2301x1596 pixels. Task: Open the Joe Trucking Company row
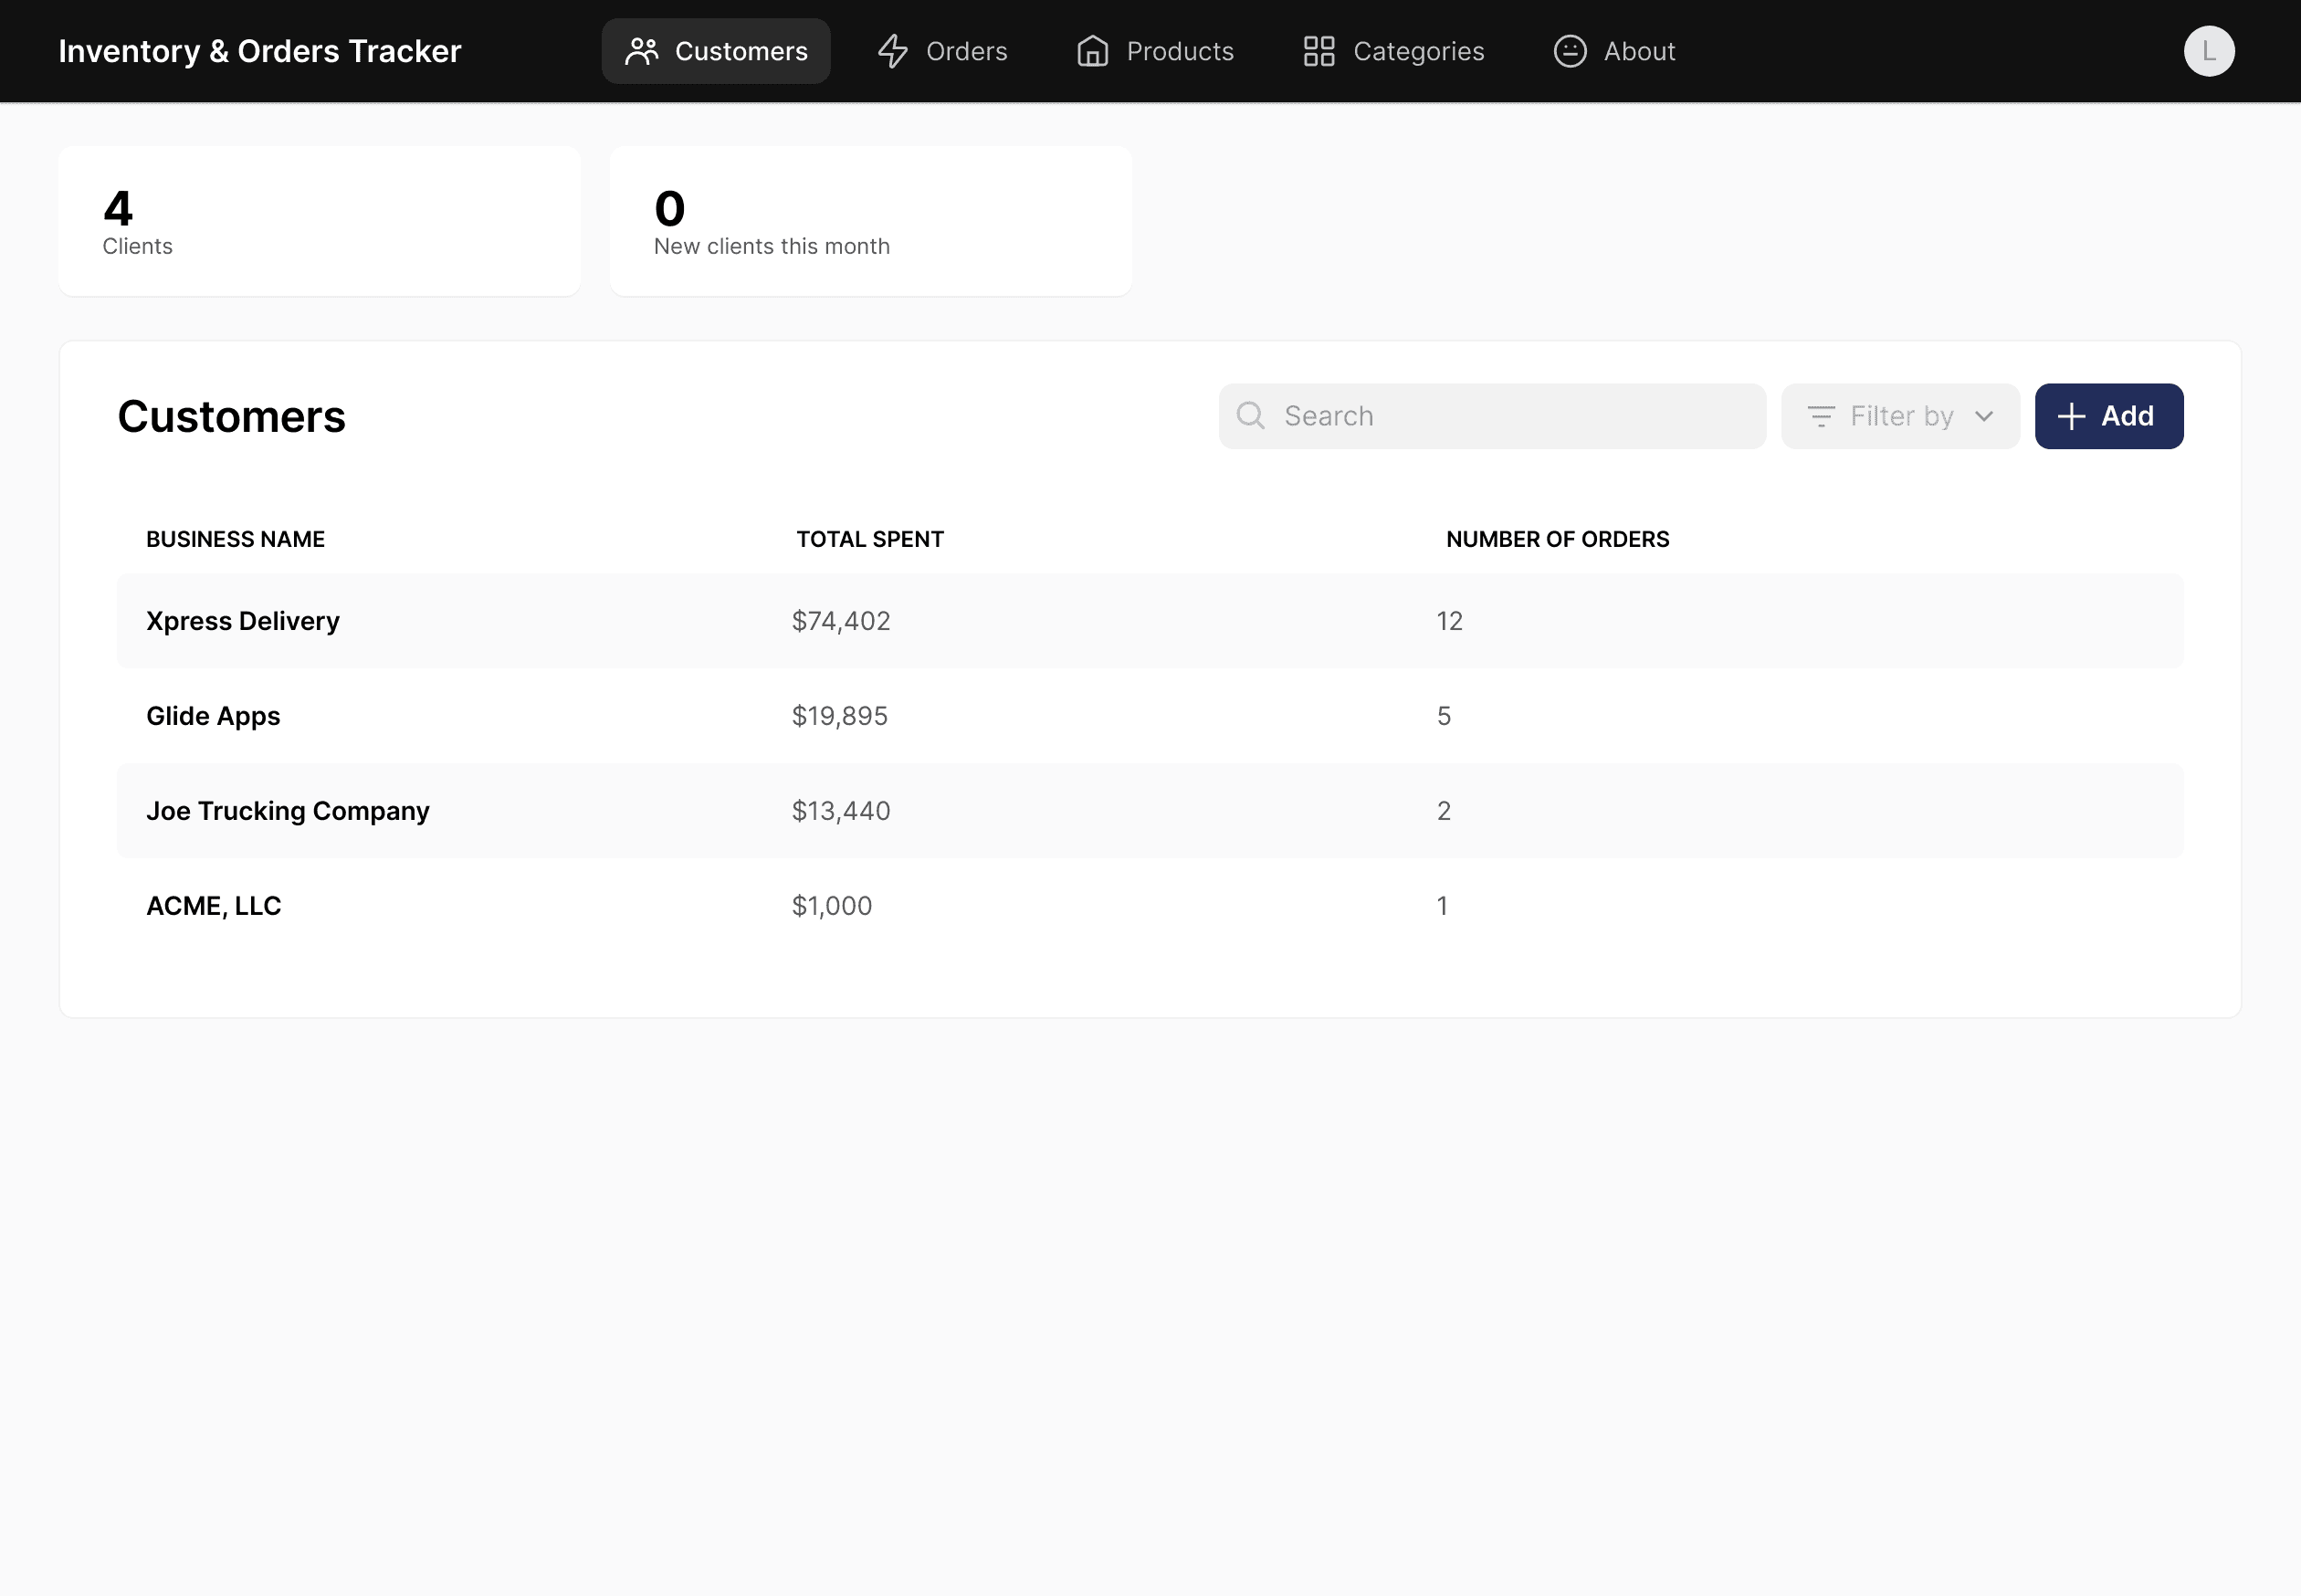point(1150,811)
